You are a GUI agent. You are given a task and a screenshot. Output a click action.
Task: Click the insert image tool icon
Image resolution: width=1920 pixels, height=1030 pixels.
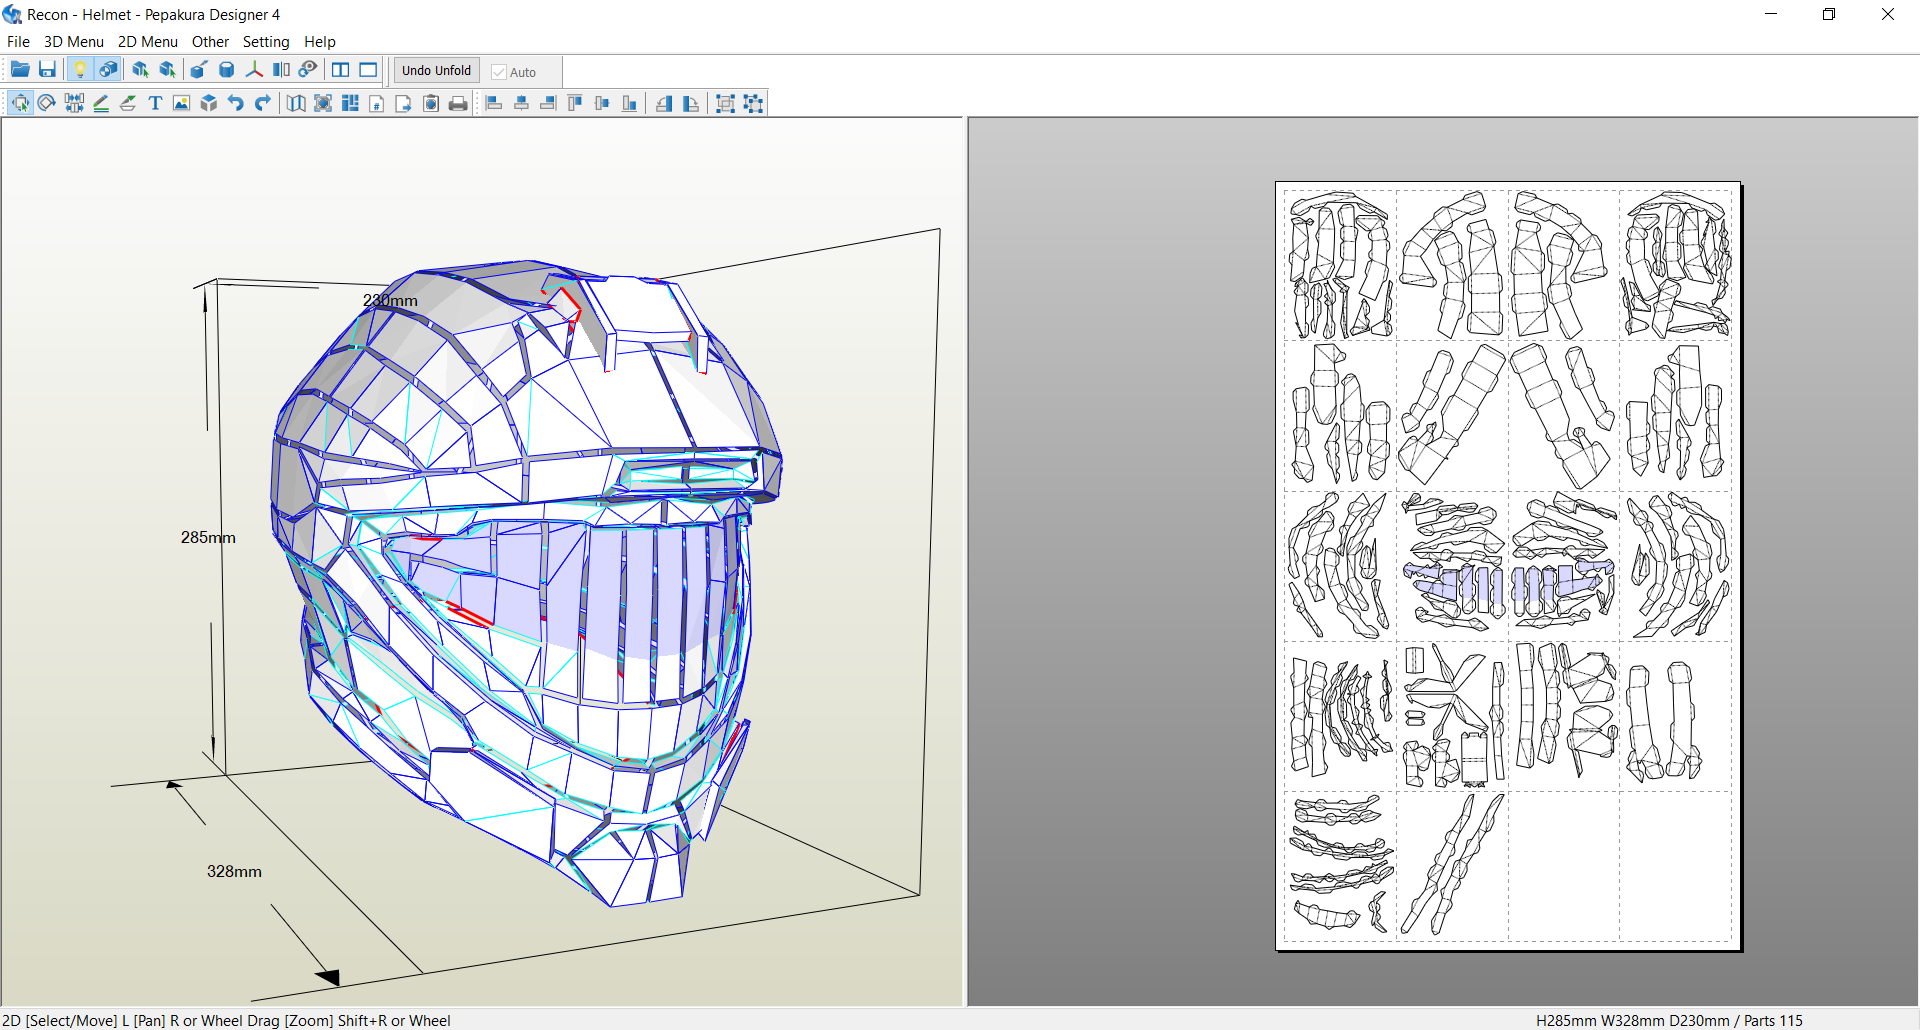(x=181, y=103)
